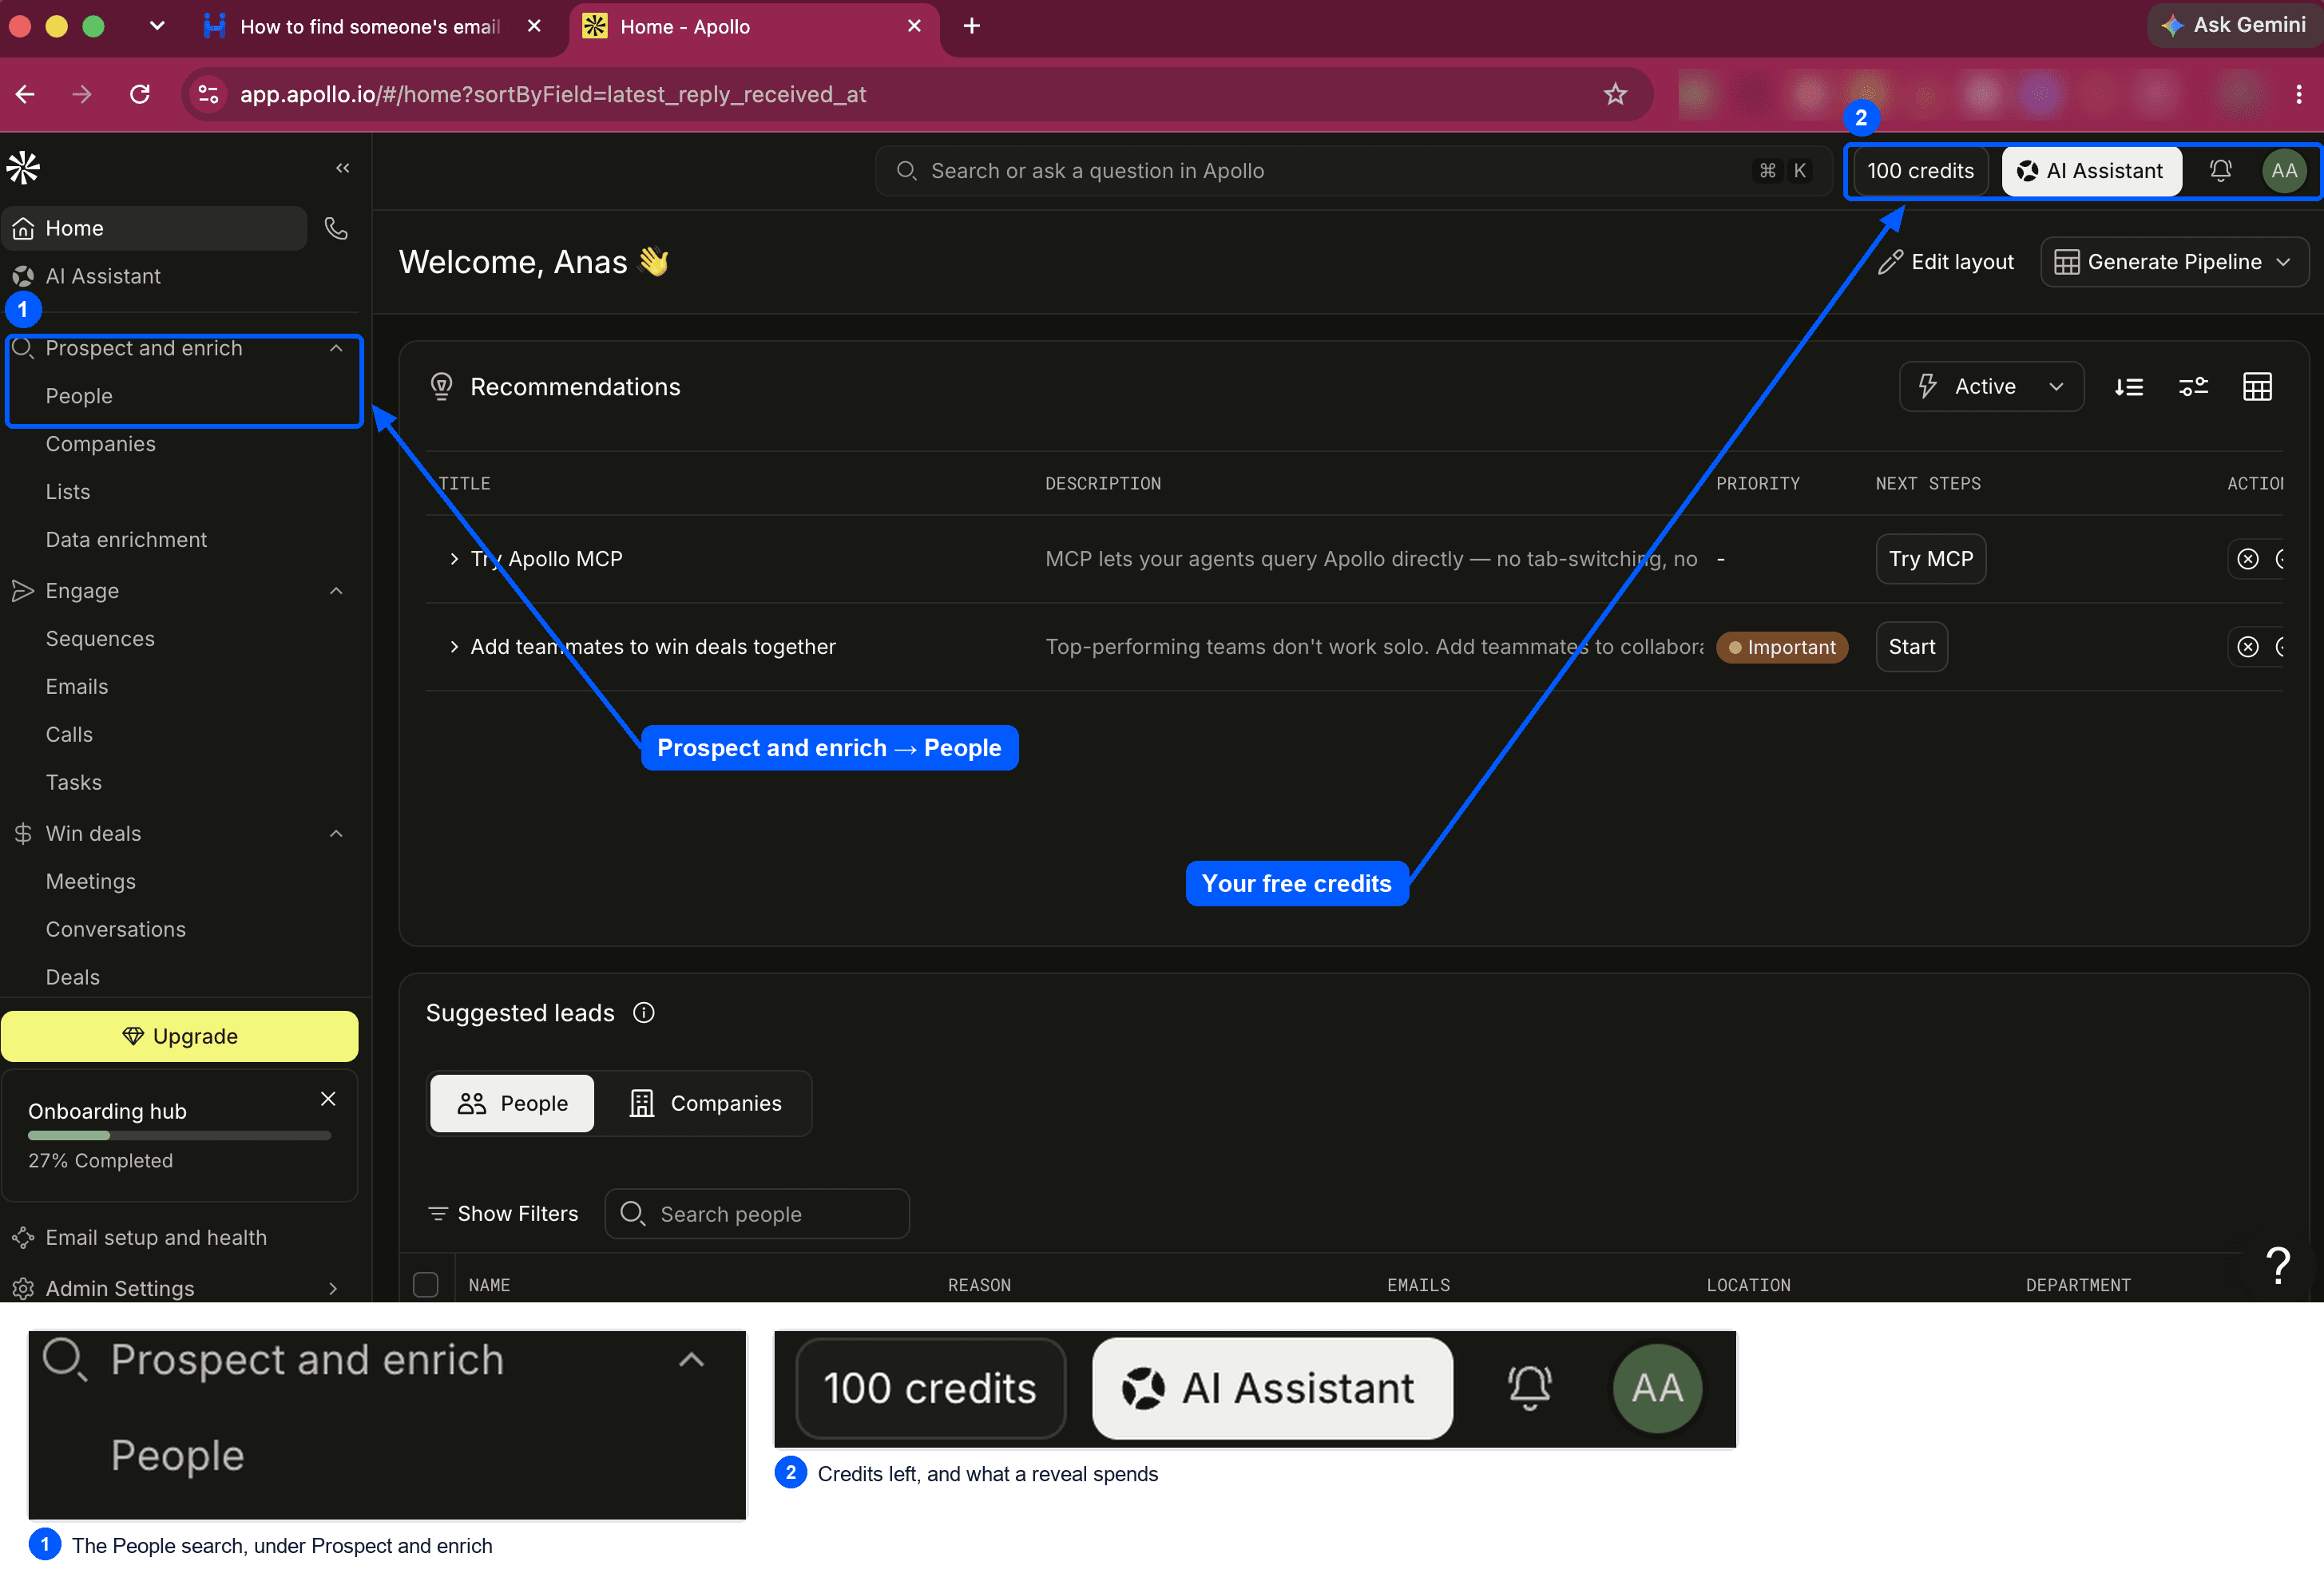Open Sequences in the sidebar
Image resolution: width=2324 pixels, height=1593 pixels.
100,639
